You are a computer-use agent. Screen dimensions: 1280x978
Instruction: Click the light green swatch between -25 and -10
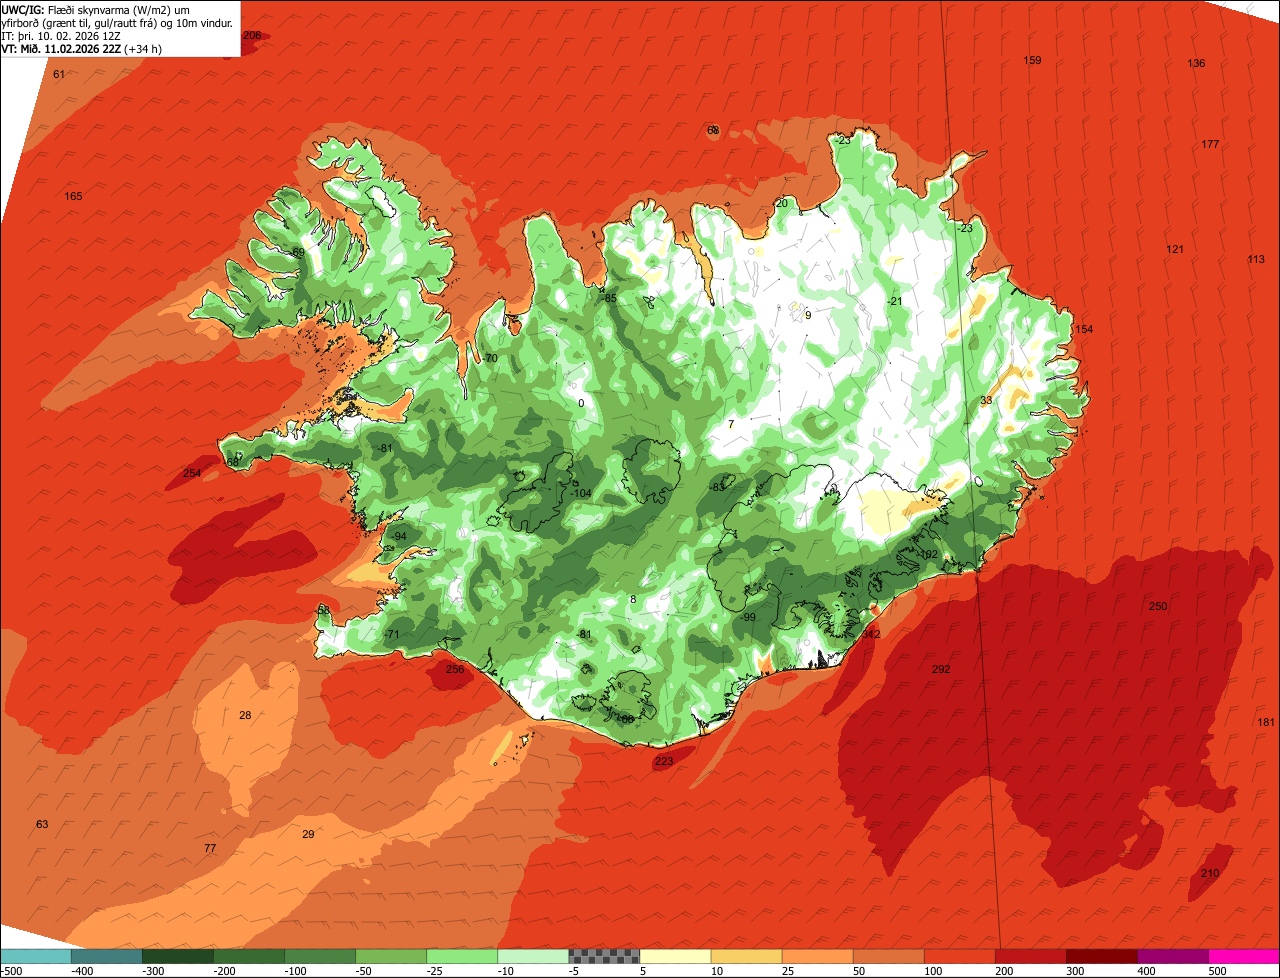point(462,956)
